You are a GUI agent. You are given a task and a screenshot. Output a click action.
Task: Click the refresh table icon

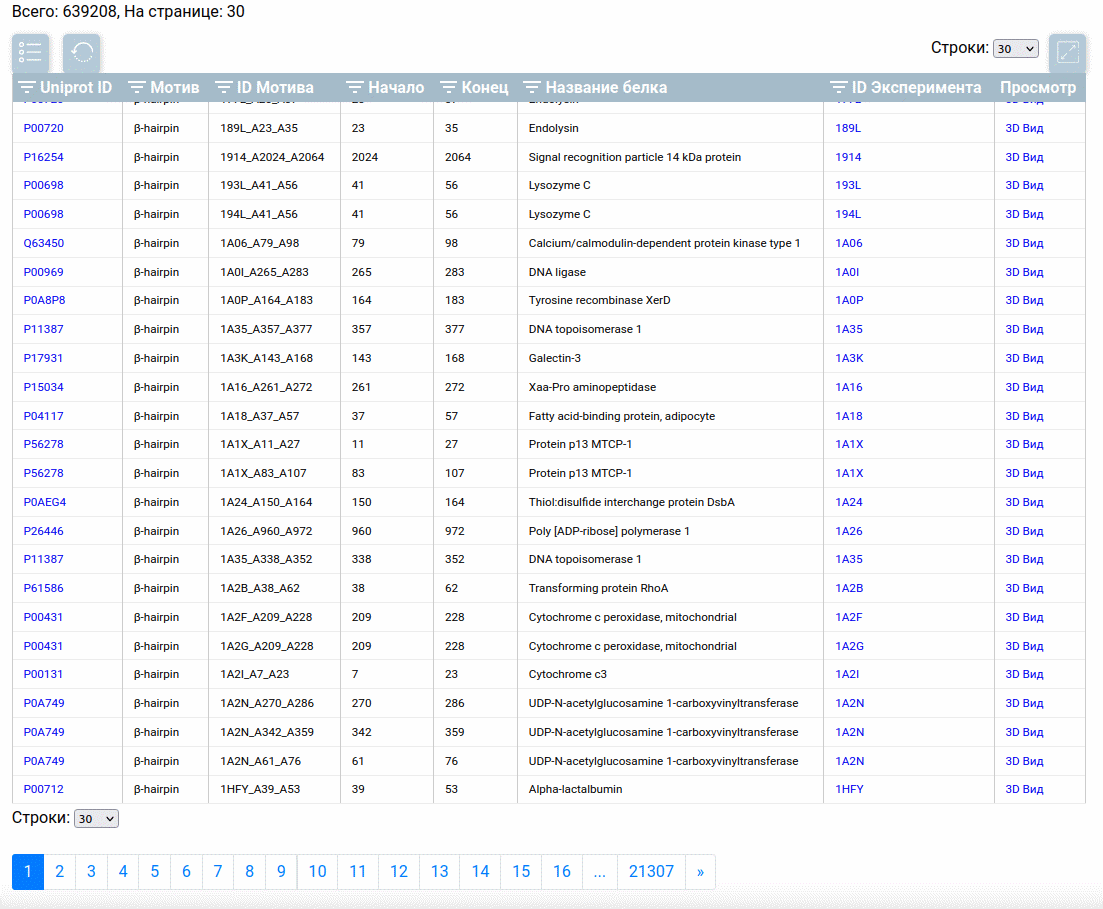pos(82,52)
